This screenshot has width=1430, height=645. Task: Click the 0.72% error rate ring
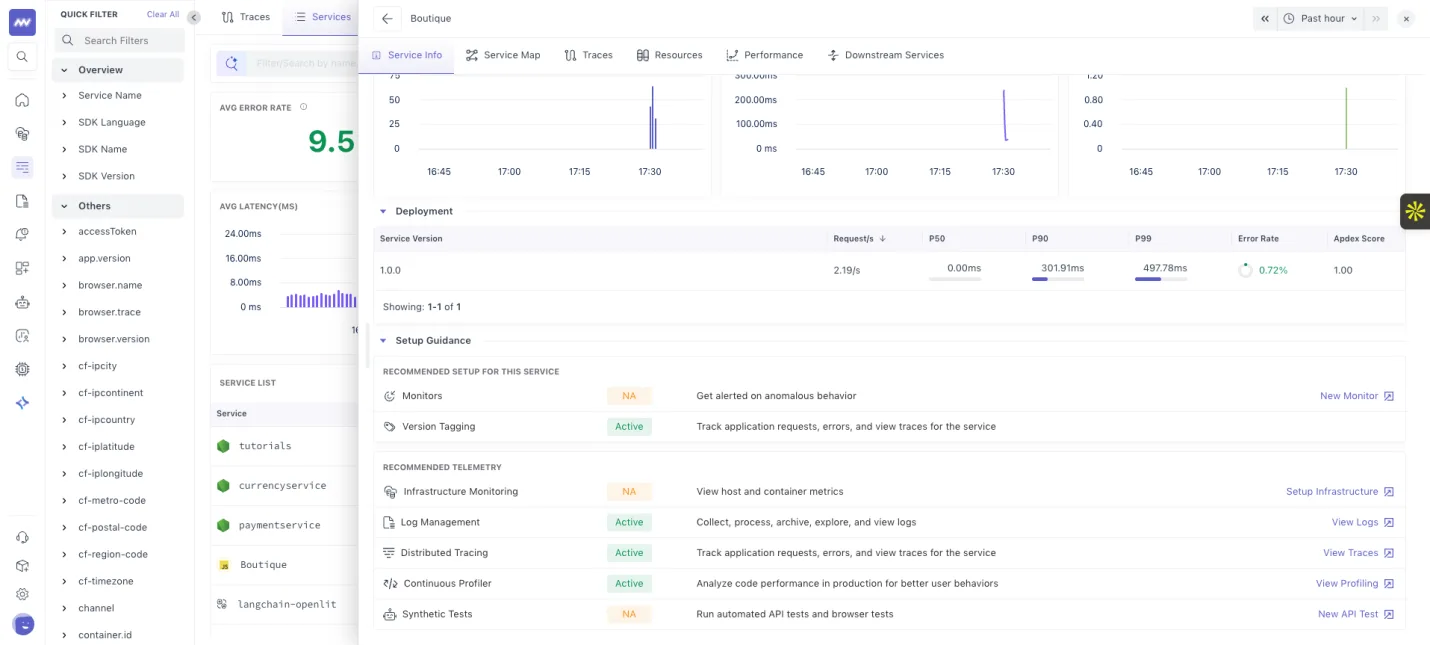pyautogui.click(x=1245, y=270)
